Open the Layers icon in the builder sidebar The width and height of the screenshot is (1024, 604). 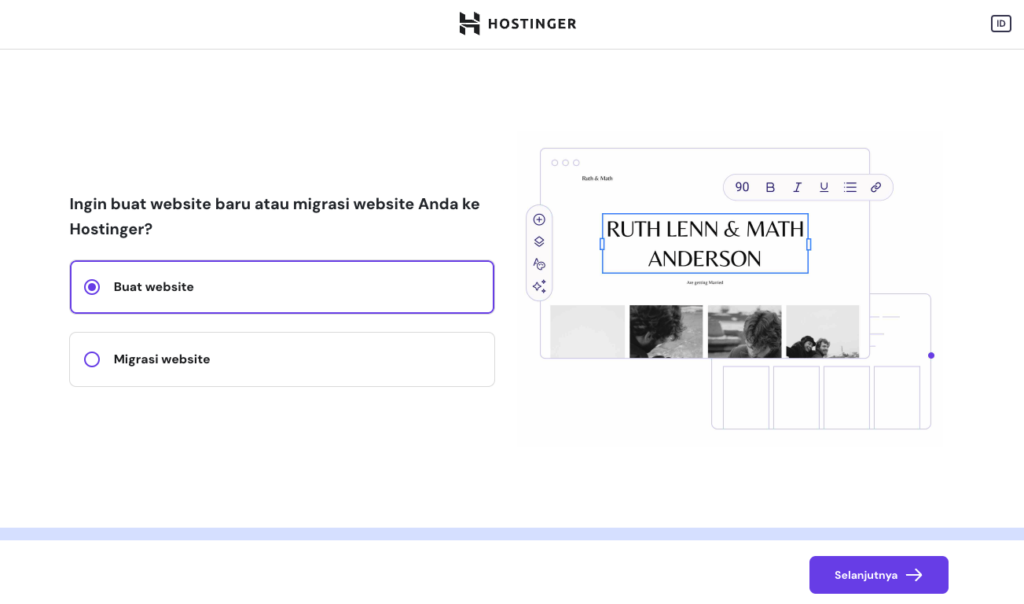click(539, 241)
